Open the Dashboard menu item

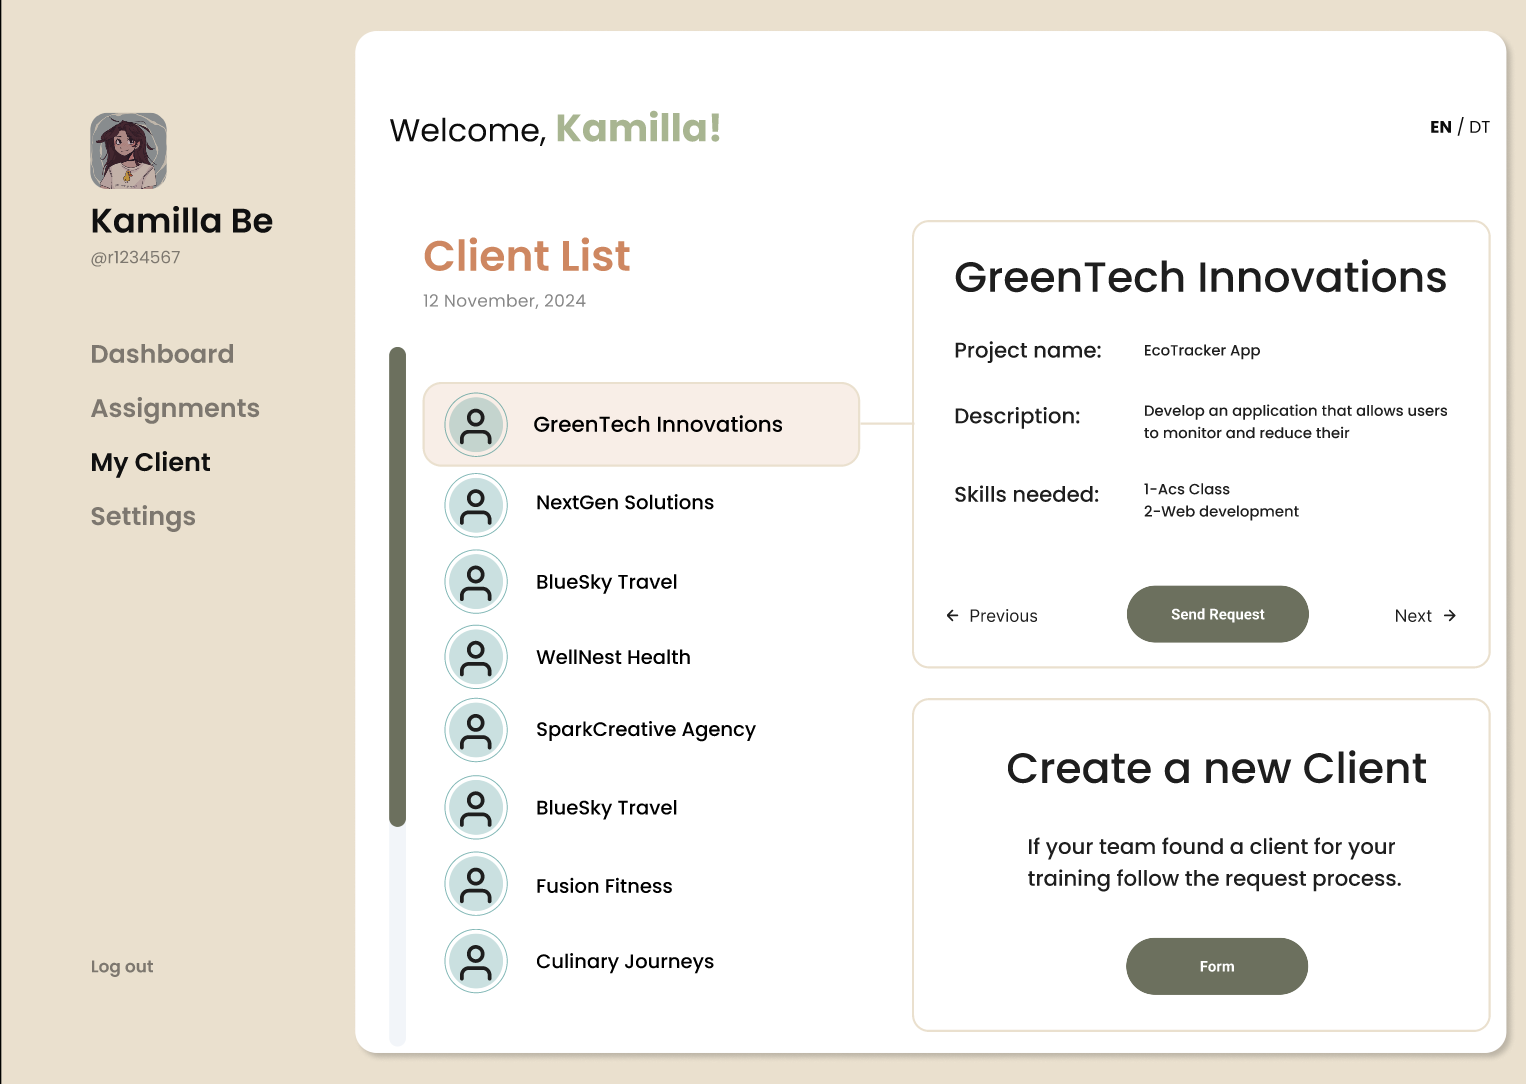162,354
